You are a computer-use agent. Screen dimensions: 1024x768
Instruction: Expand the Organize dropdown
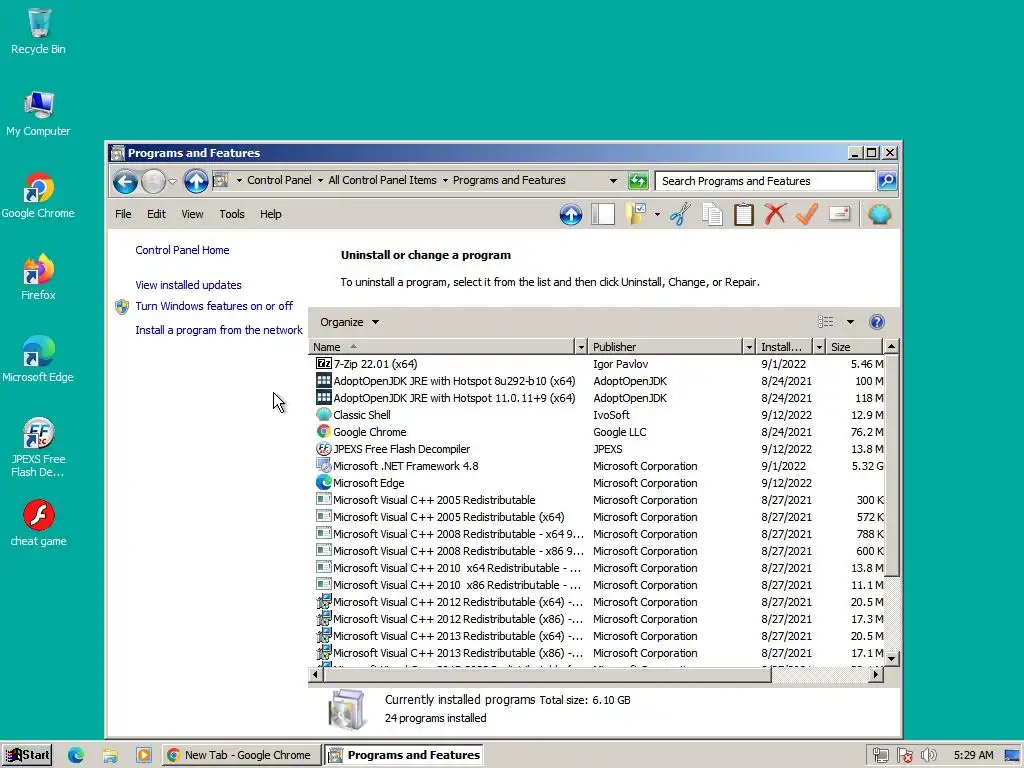tap(349, 322)
